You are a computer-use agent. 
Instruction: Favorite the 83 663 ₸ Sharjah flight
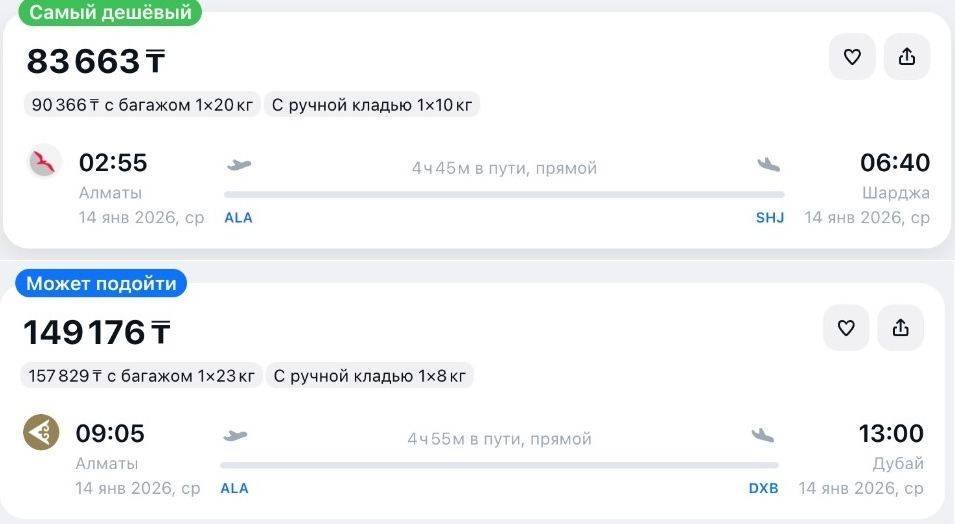click(852, 57)
